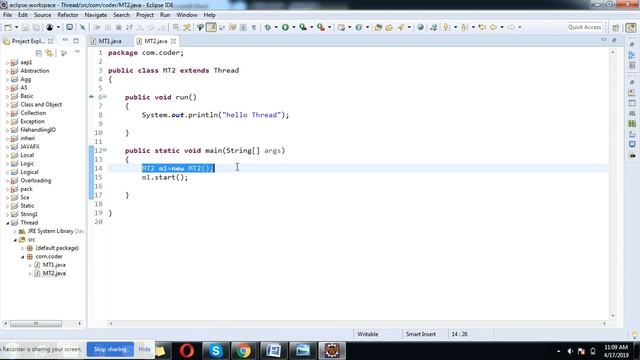Switch to the MT1.java editor tab
Screen dimensions: 640x360
110,41
